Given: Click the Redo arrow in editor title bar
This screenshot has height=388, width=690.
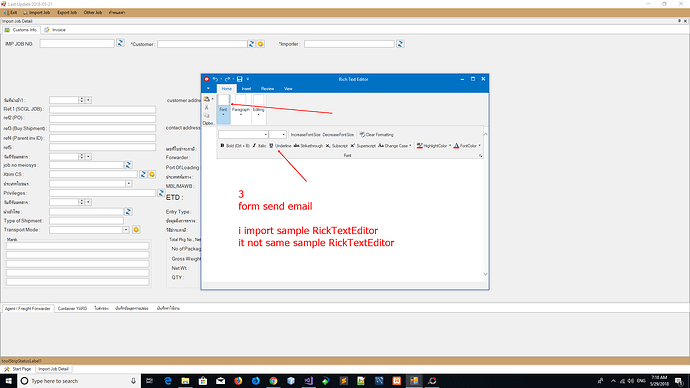Looking at the screenshot, I should coord(228,79).
